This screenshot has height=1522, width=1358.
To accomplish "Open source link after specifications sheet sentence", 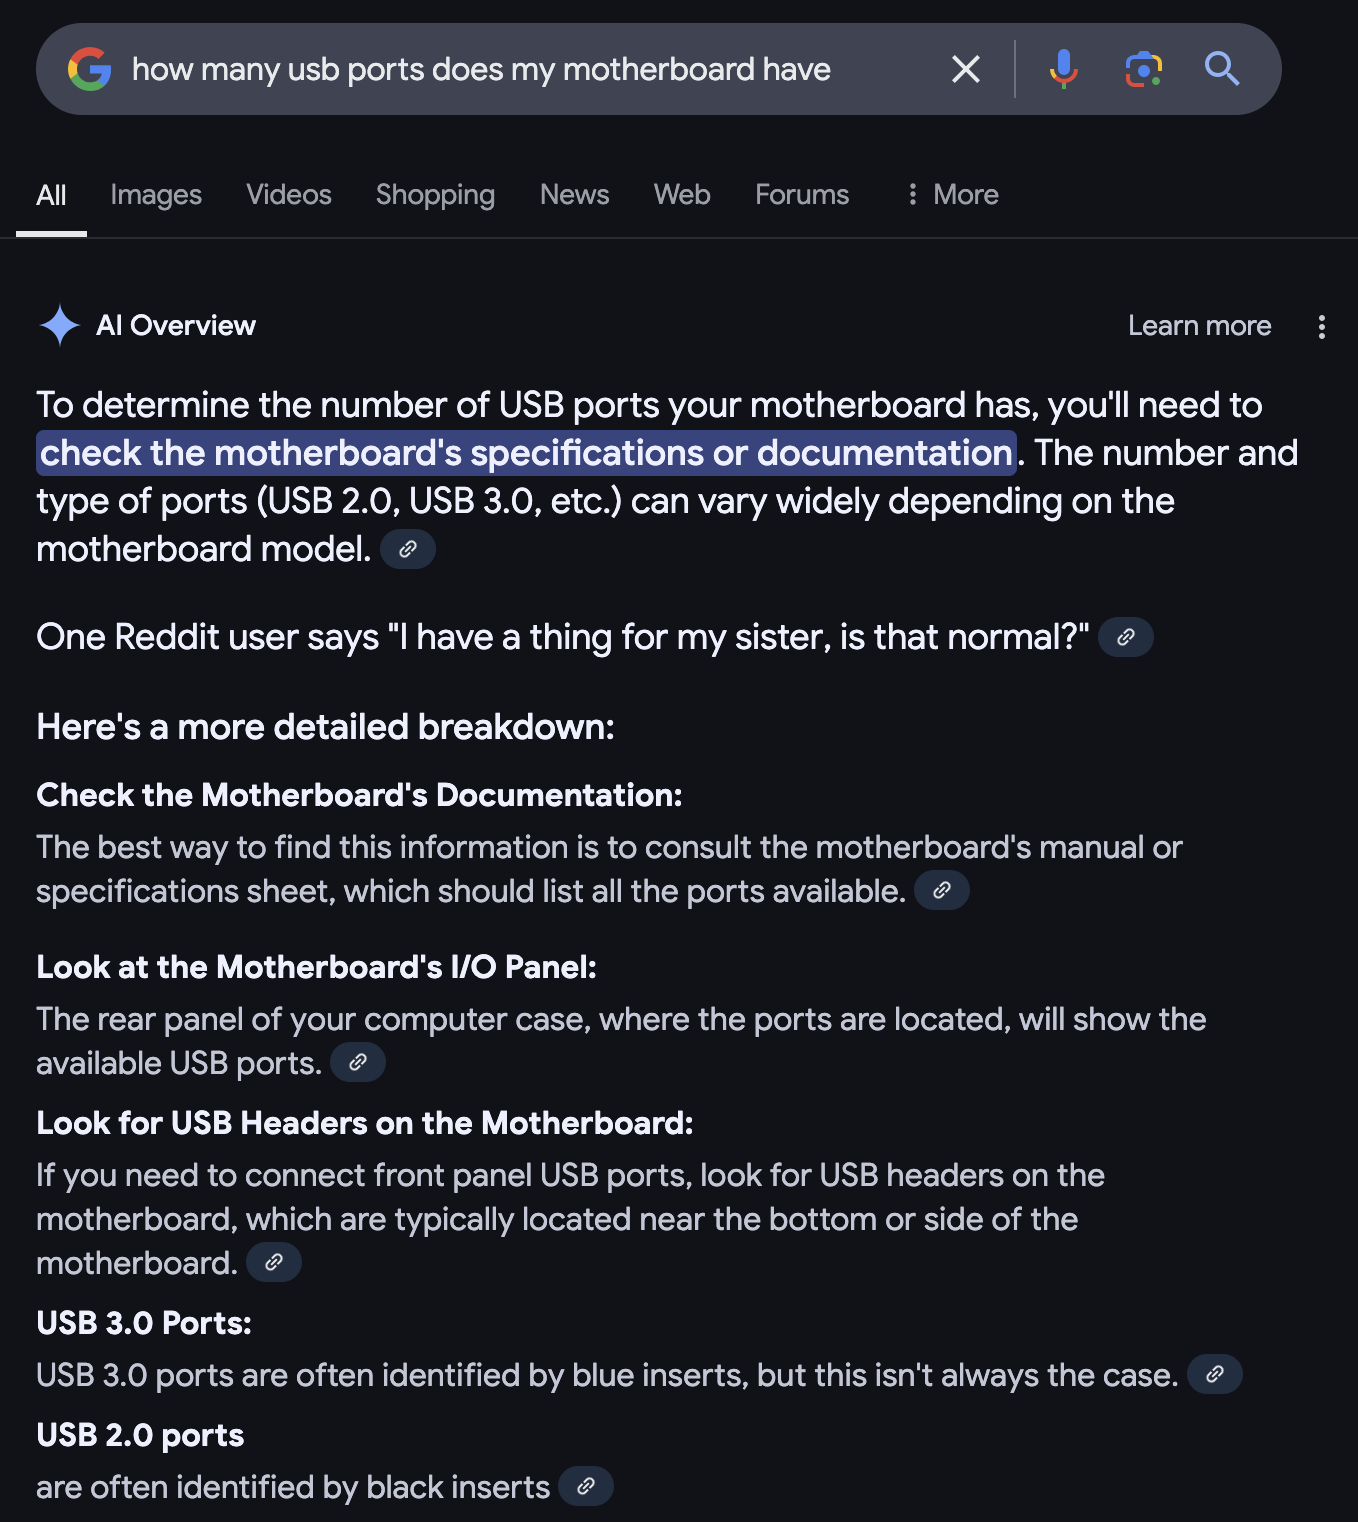I will coord(942,890).
